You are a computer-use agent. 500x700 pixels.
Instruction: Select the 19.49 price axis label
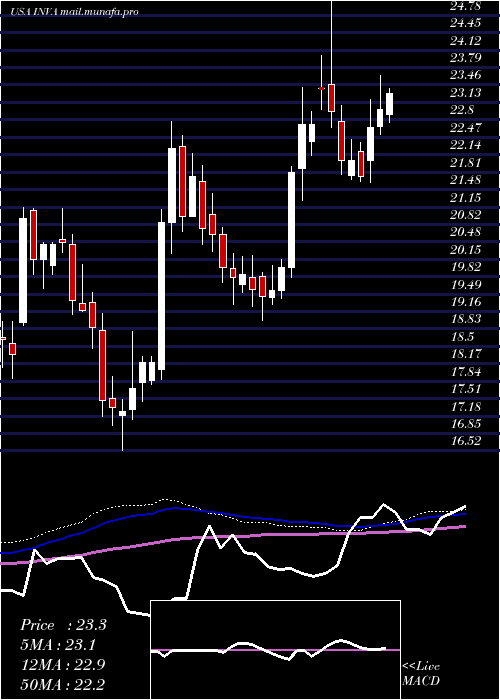coord(466,284)
